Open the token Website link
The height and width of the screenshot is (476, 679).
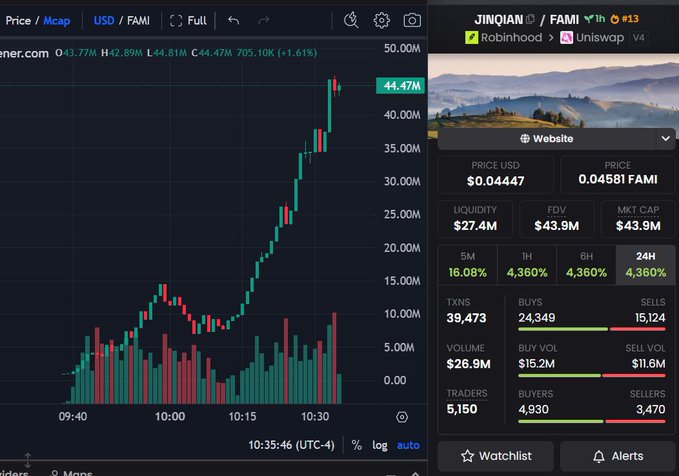[x=546, y=139]
